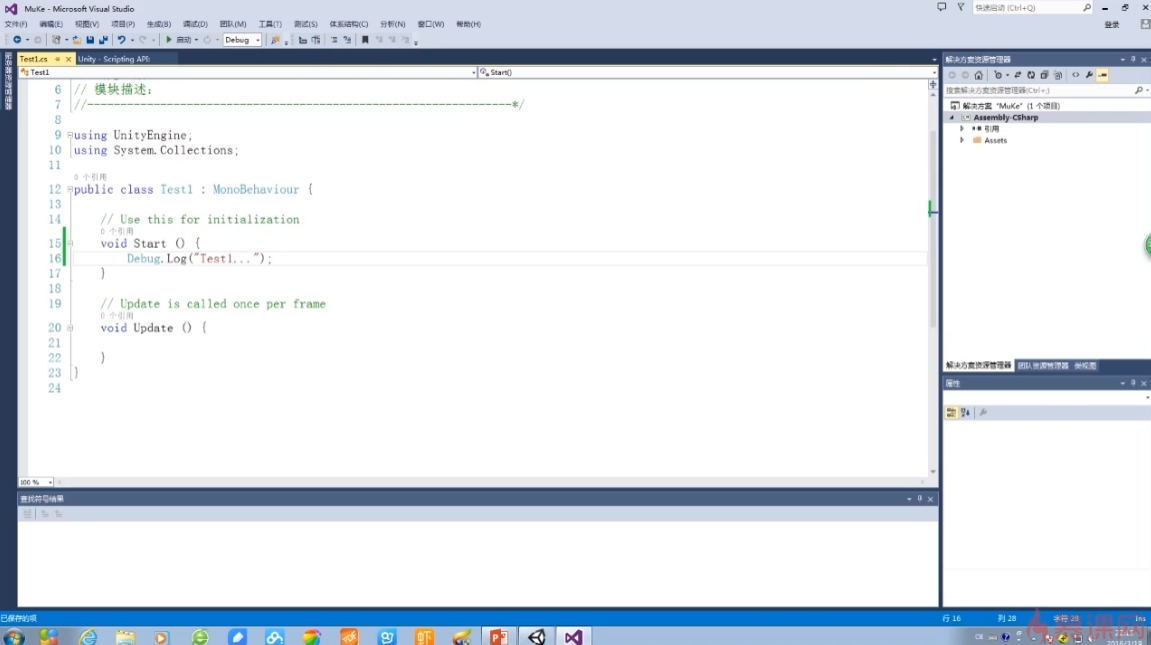Toggle the highlighted Preview Selected Items icon

[x=1103, y=75]
